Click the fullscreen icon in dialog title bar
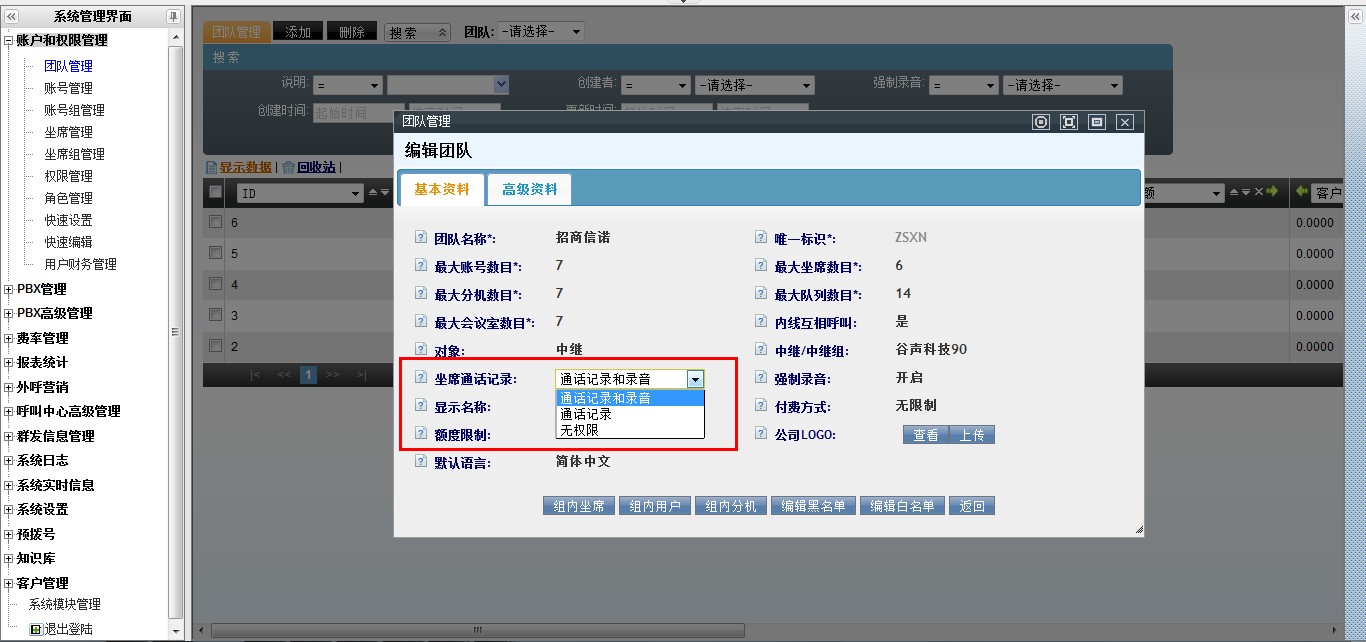 pyautogui.click(x=1069, y=122)
